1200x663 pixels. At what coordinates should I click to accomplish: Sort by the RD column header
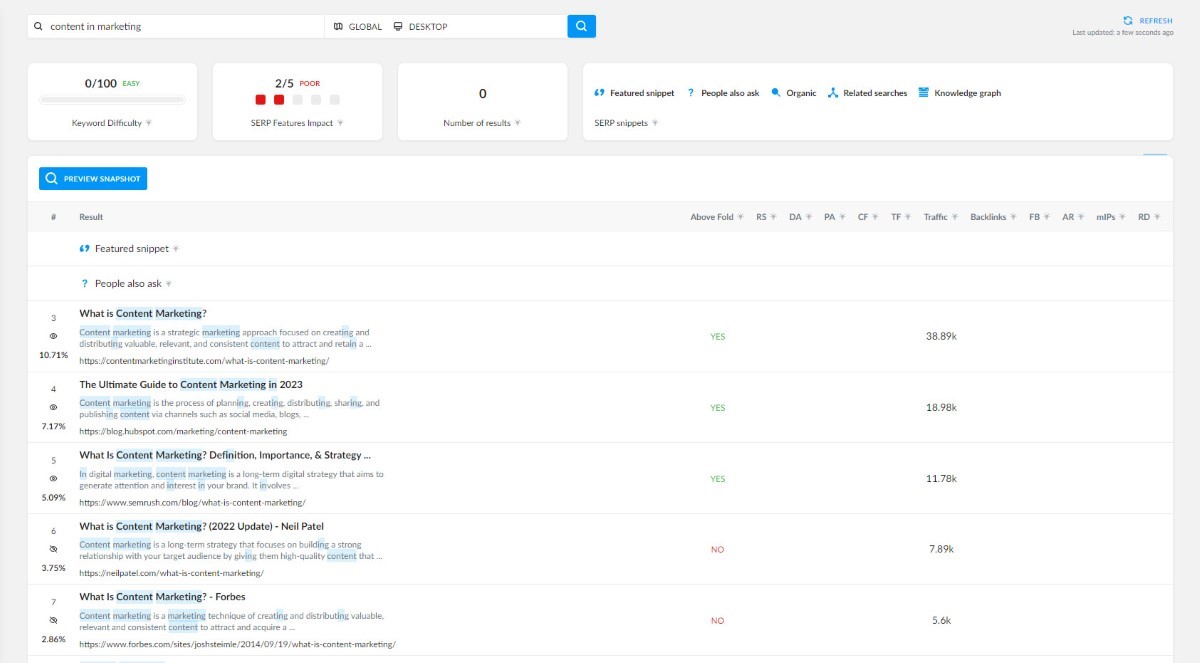[1149, 217]
